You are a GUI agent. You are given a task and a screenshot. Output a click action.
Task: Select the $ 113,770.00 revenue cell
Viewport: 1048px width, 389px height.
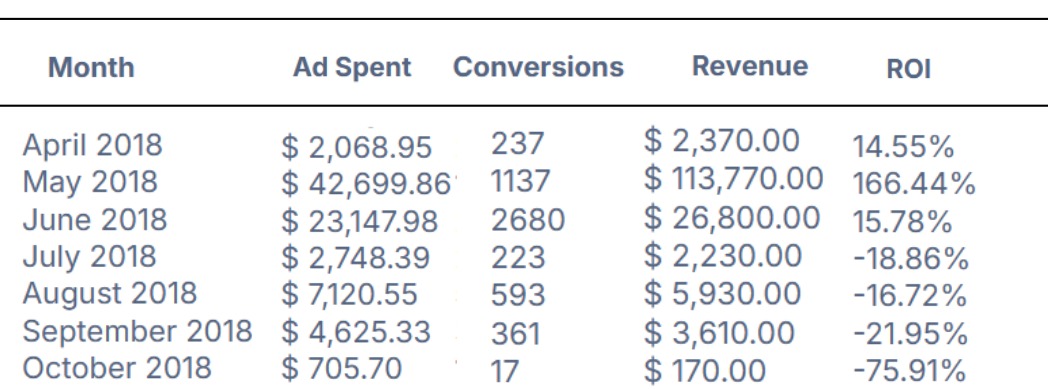coord(733,179)
